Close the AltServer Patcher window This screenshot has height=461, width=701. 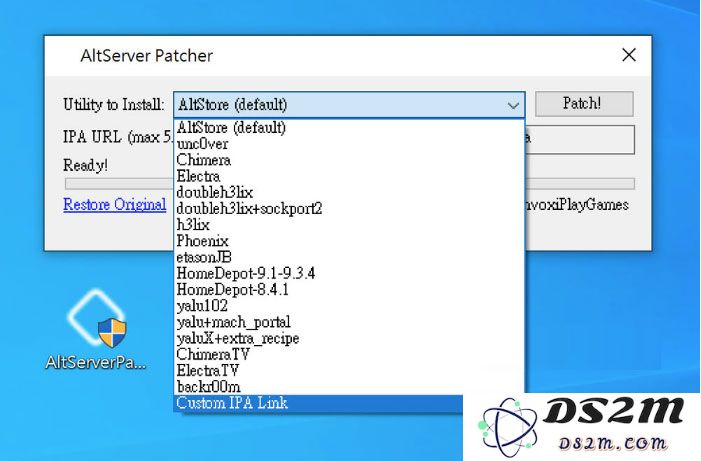(x=629, y=55)
